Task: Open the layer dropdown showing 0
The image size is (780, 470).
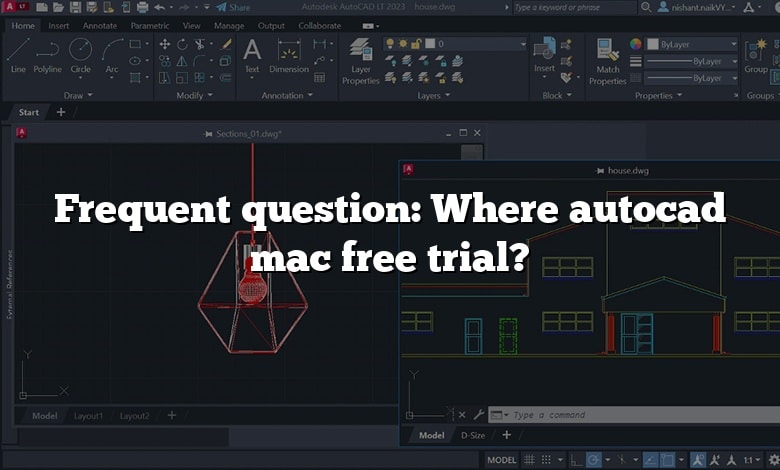Action: (x=455, y=44)
